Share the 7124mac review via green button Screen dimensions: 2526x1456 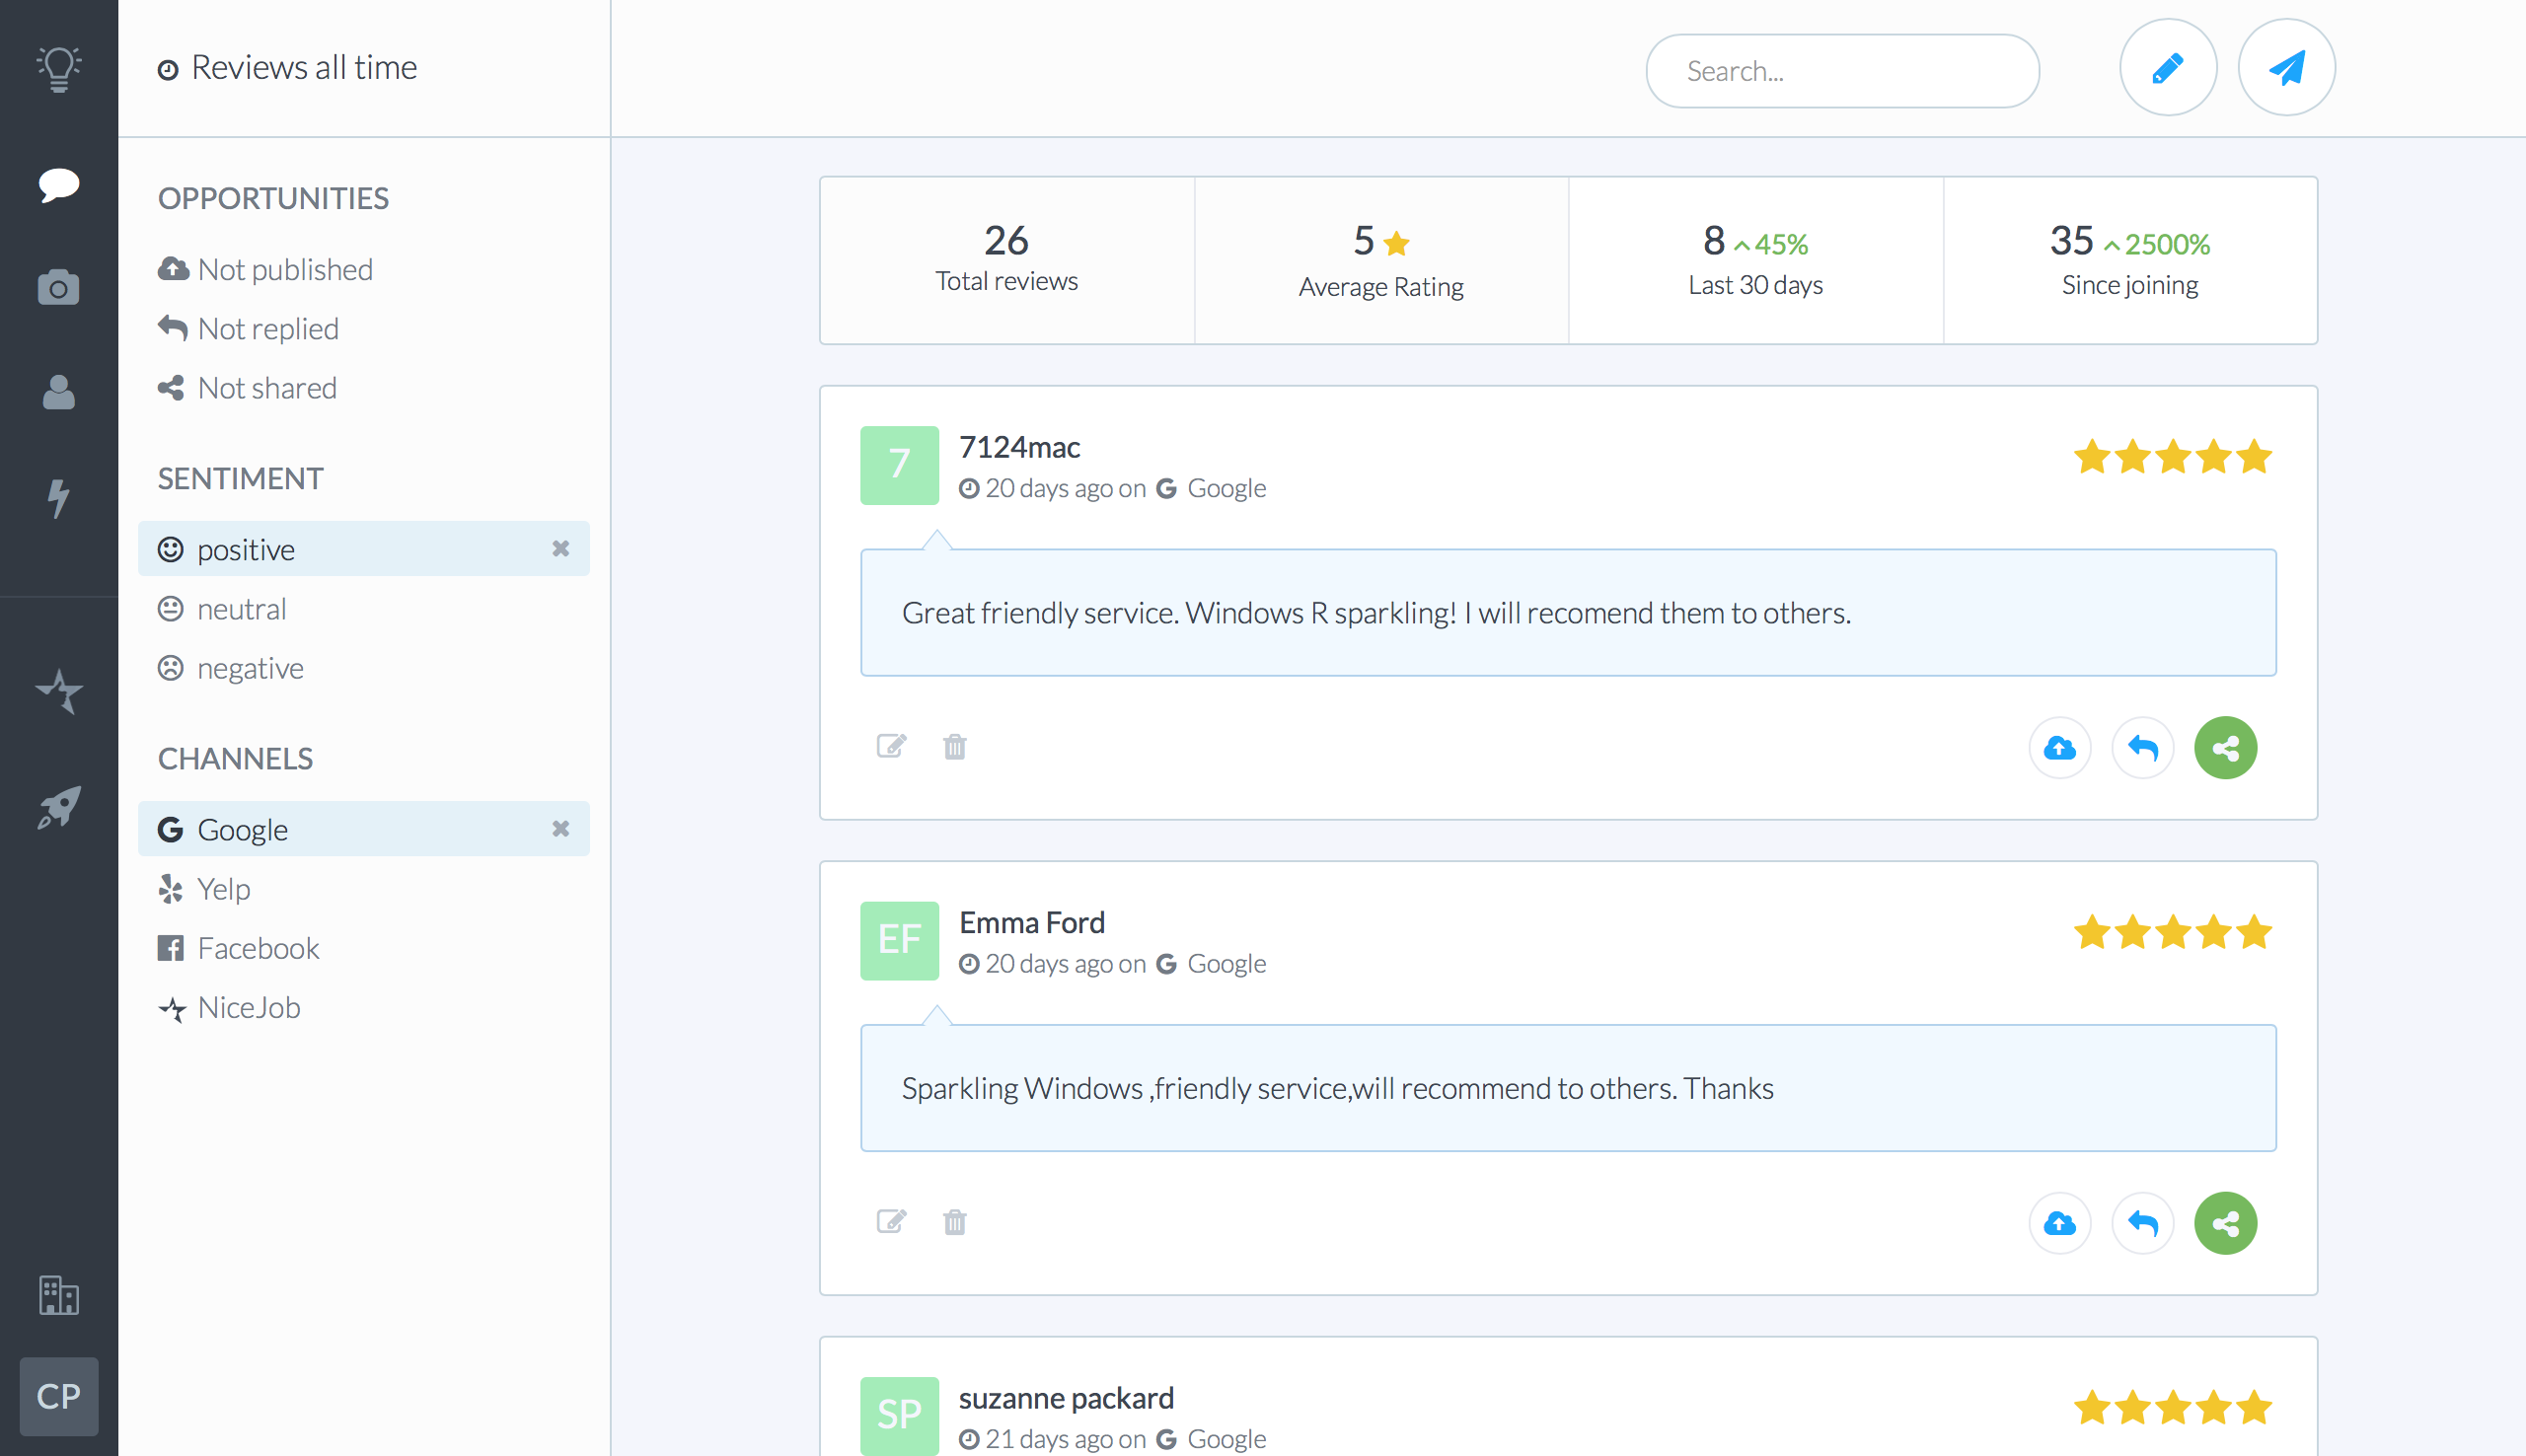tap(2225, 747)
